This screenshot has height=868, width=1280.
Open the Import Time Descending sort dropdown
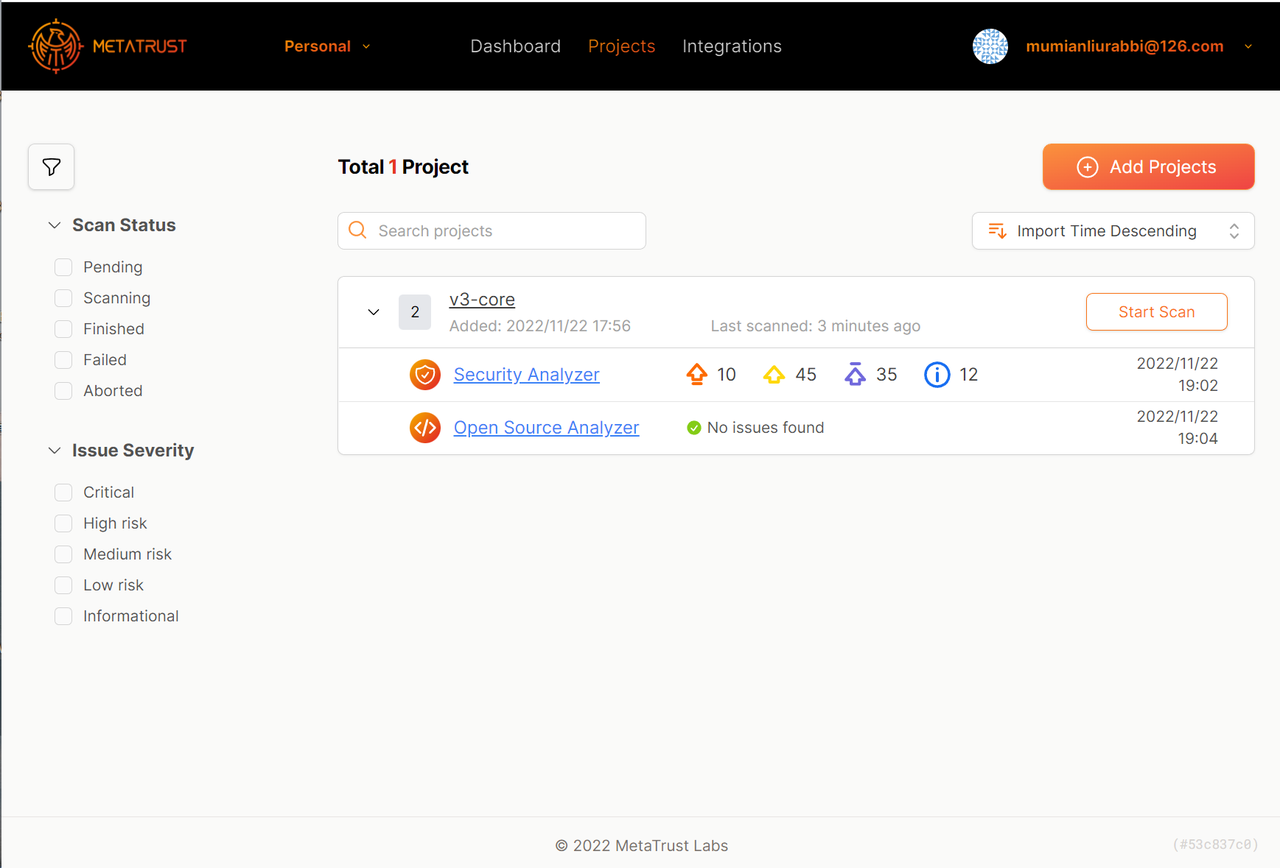click(x=1113, y=231)
